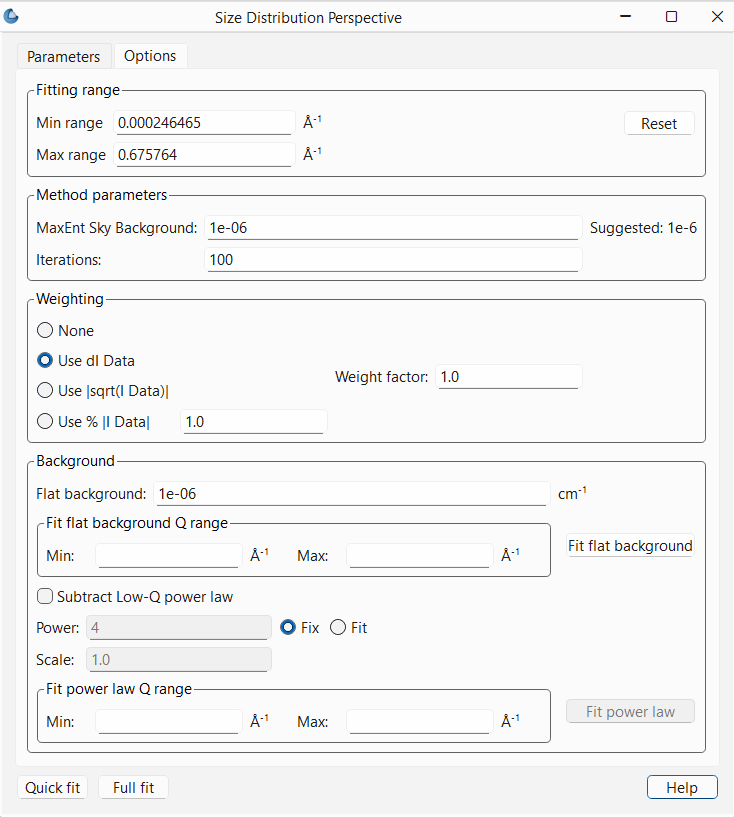Open the Help button
This screenshot has width=734, height=817.
[681, 788]
